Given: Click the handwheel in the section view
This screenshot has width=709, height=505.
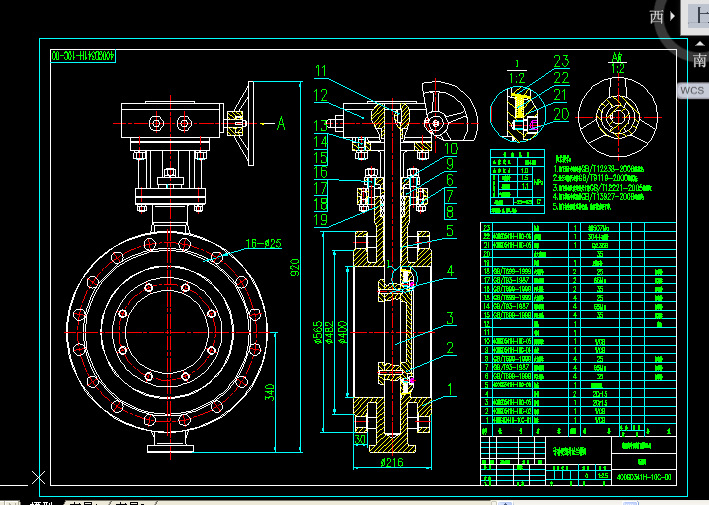Looking at the screenshot, I should (x=449, y=112).
